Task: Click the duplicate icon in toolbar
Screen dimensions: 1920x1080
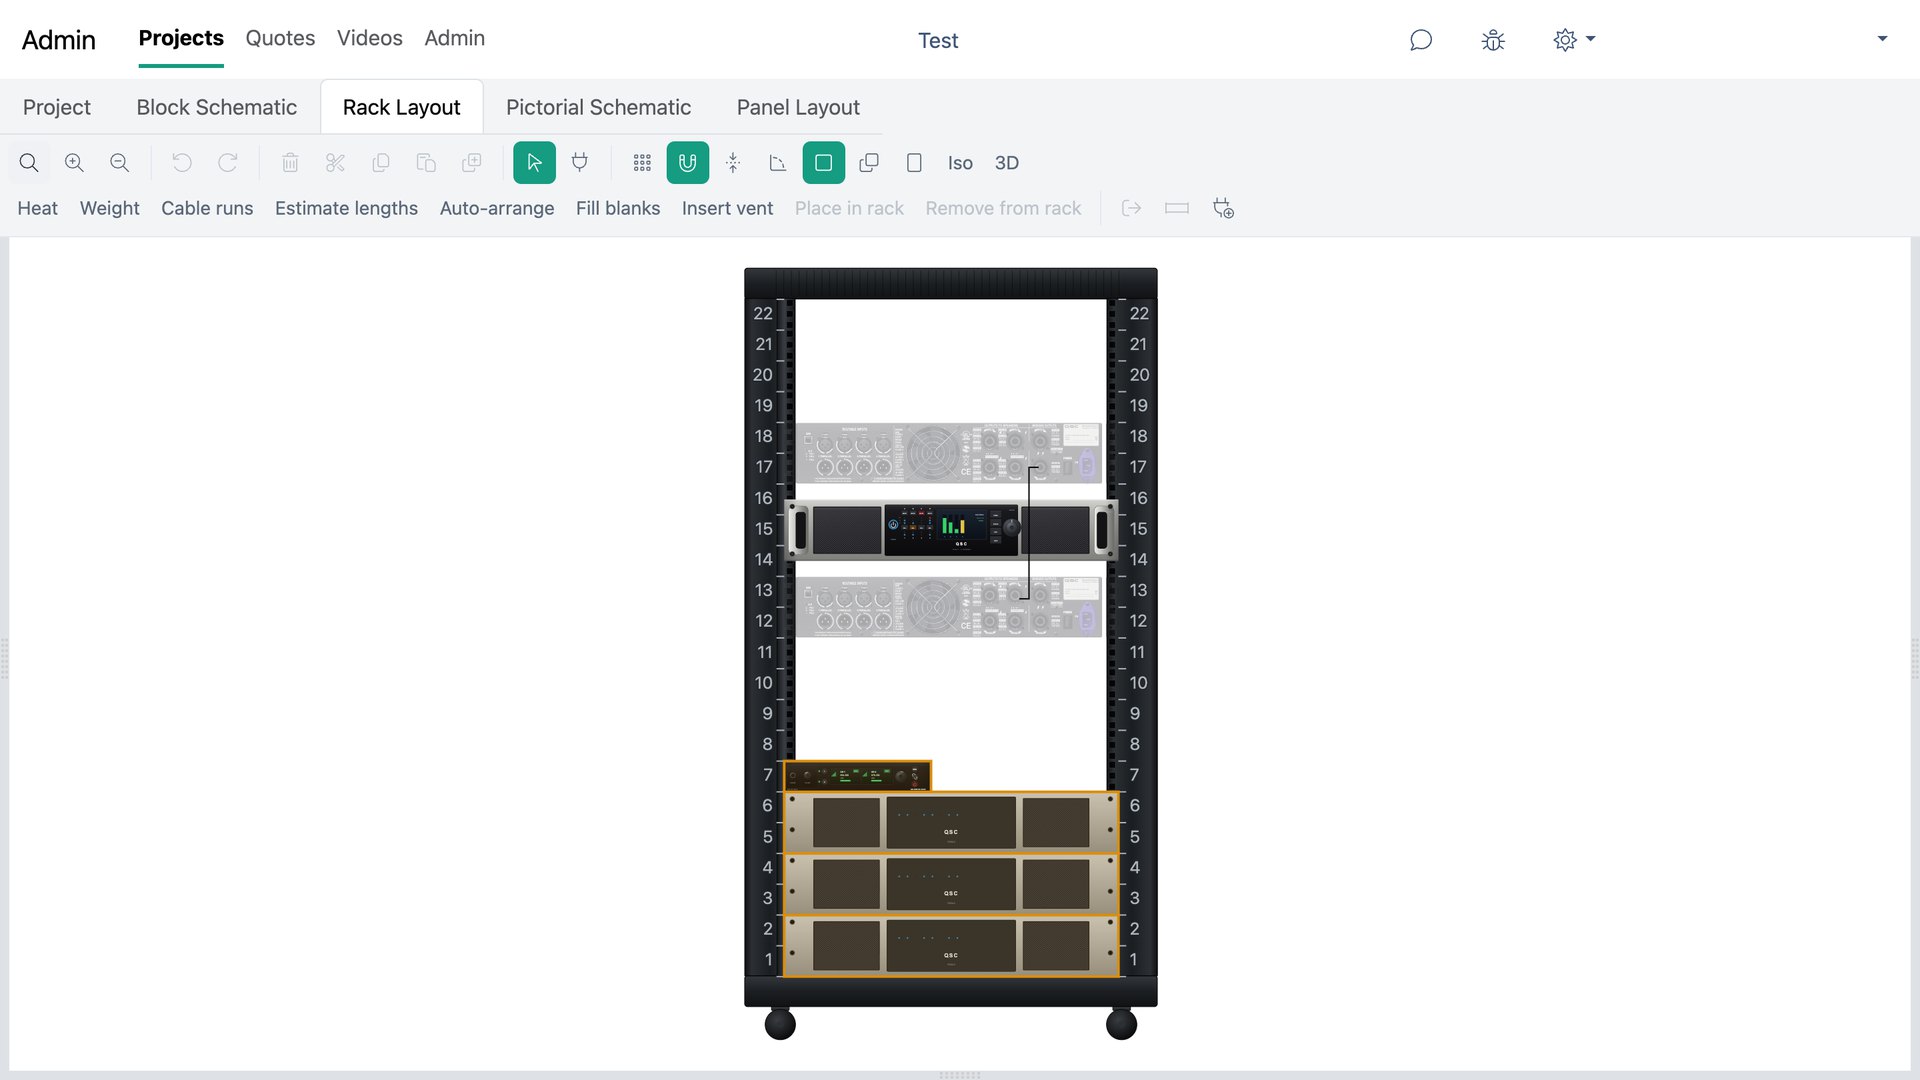Action: pyautogui.click(x=471, y=163)
